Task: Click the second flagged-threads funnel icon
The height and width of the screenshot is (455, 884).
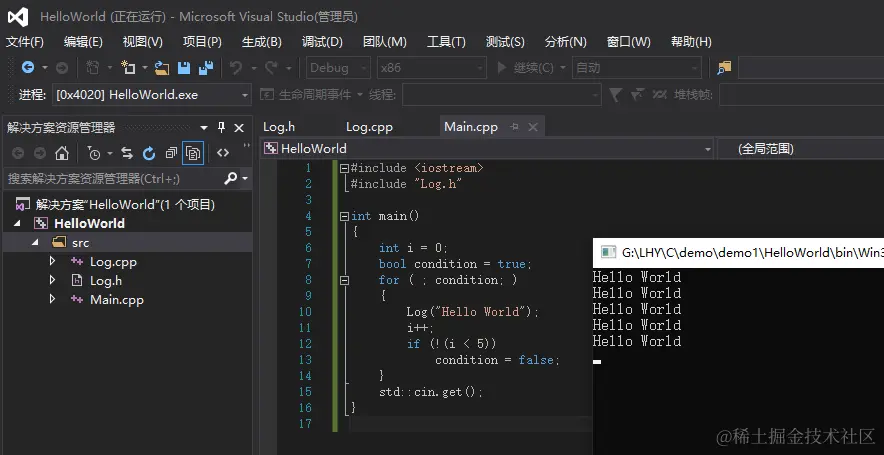Action: point(637,95)
